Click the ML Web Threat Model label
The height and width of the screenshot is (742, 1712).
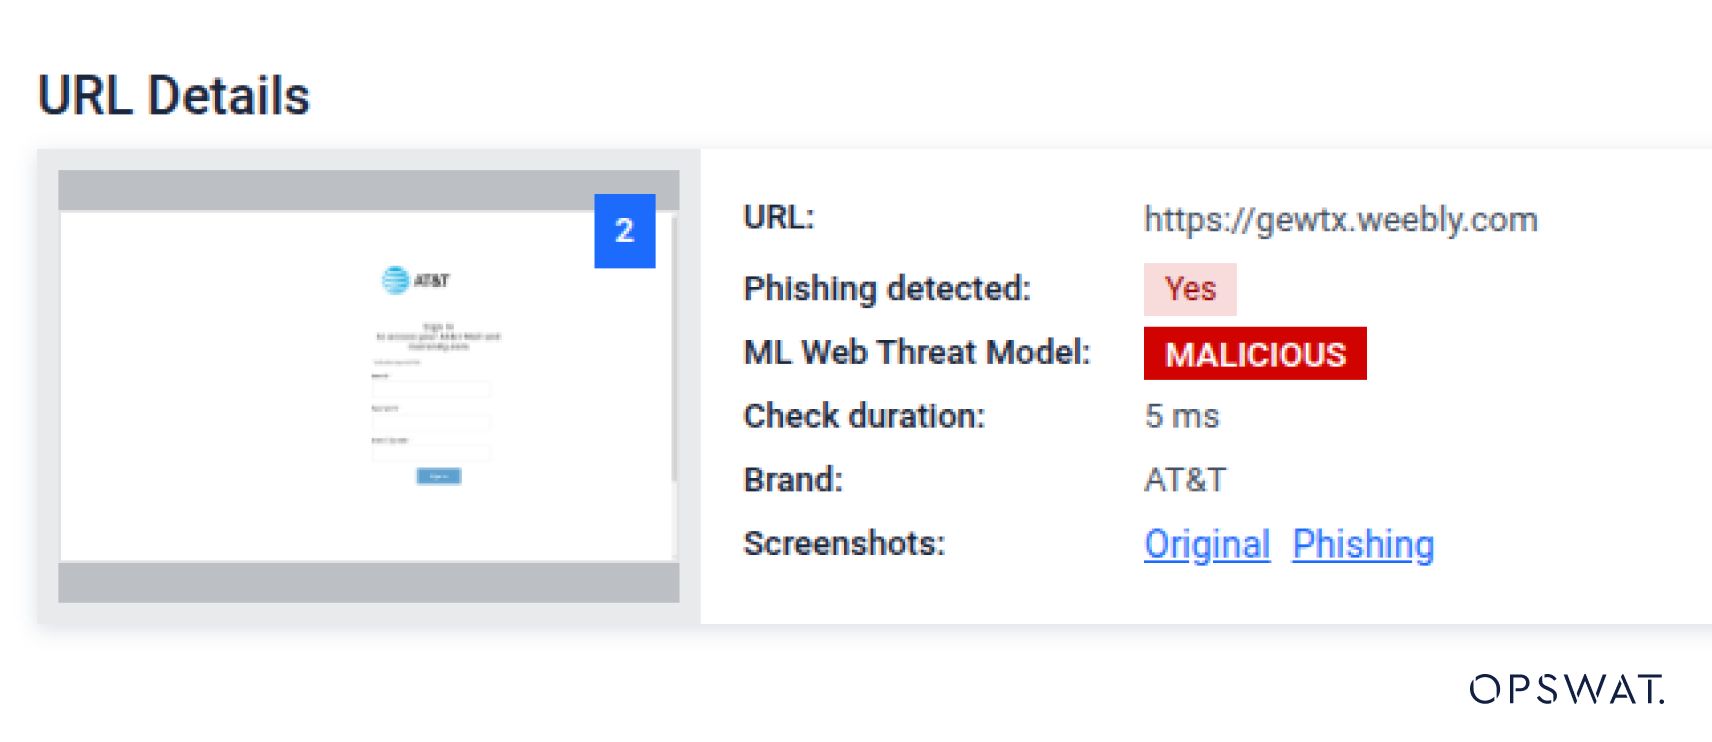916,353
